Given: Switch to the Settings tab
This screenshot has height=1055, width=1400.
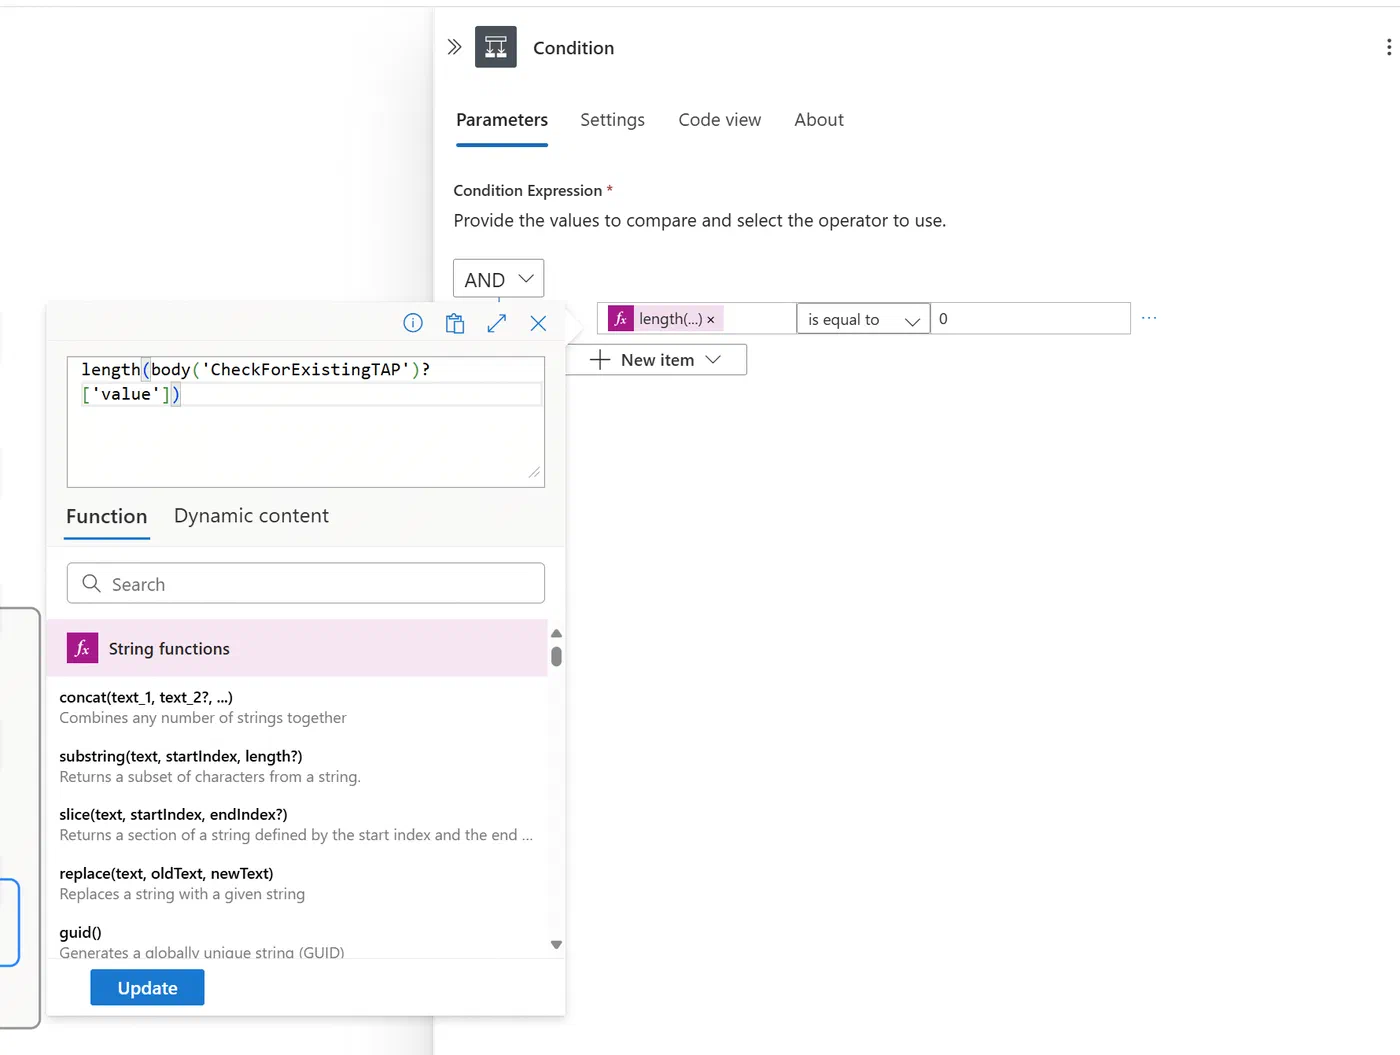Looking at the screenshot, I should 612,120.
